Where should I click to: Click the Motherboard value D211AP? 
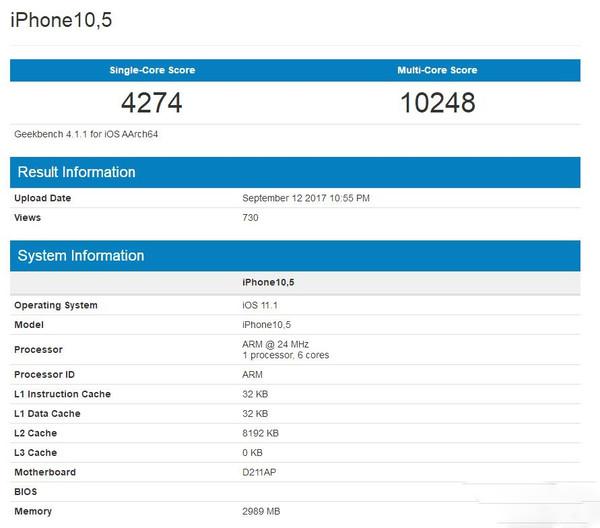point(259,472)
